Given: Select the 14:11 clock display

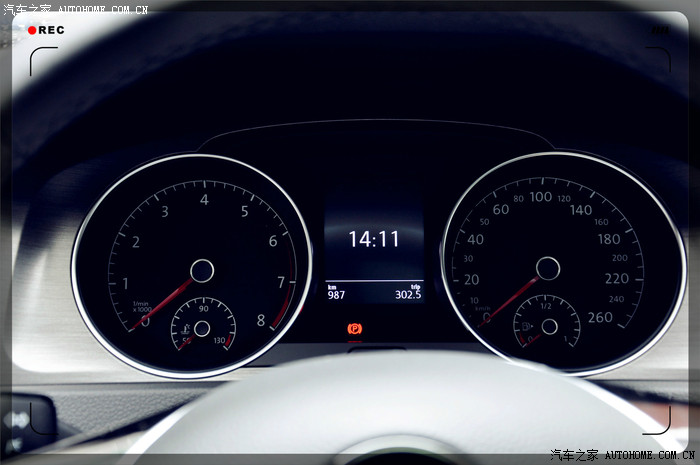Looking at the screenshot, I should (373, 239).
